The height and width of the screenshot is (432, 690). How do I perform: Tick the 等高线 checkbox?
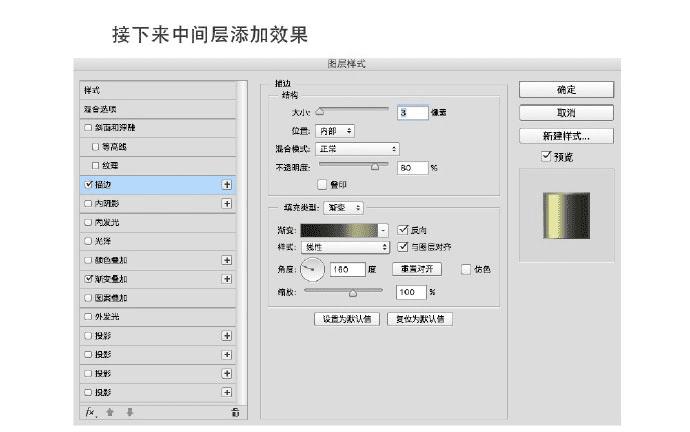click(95, 147)
